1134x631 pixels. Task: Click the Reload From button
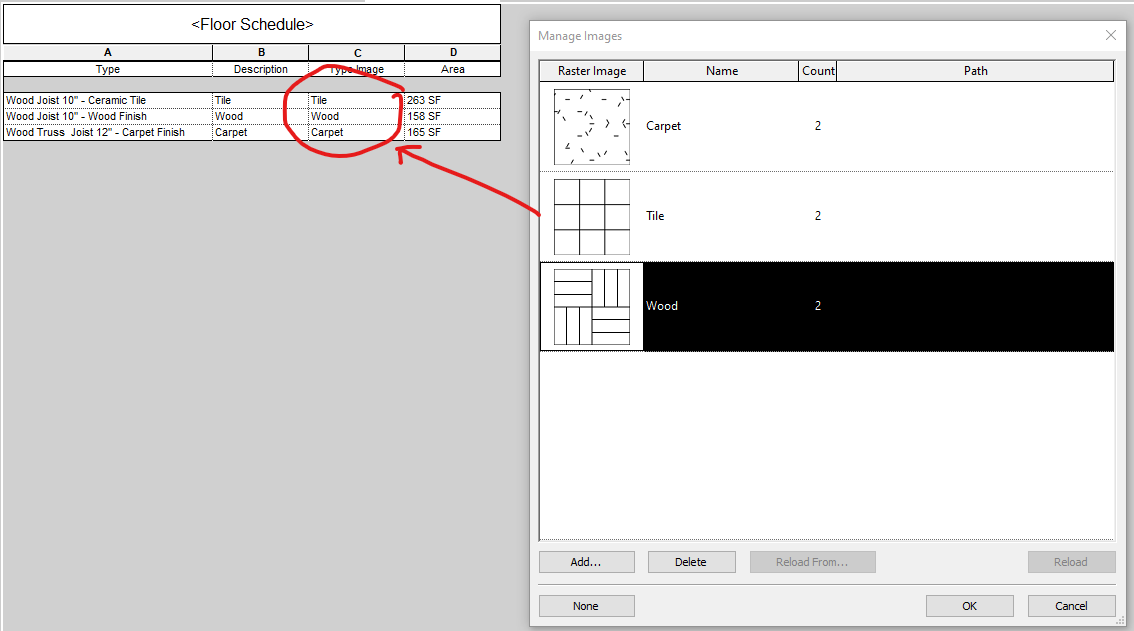(812, 561)
